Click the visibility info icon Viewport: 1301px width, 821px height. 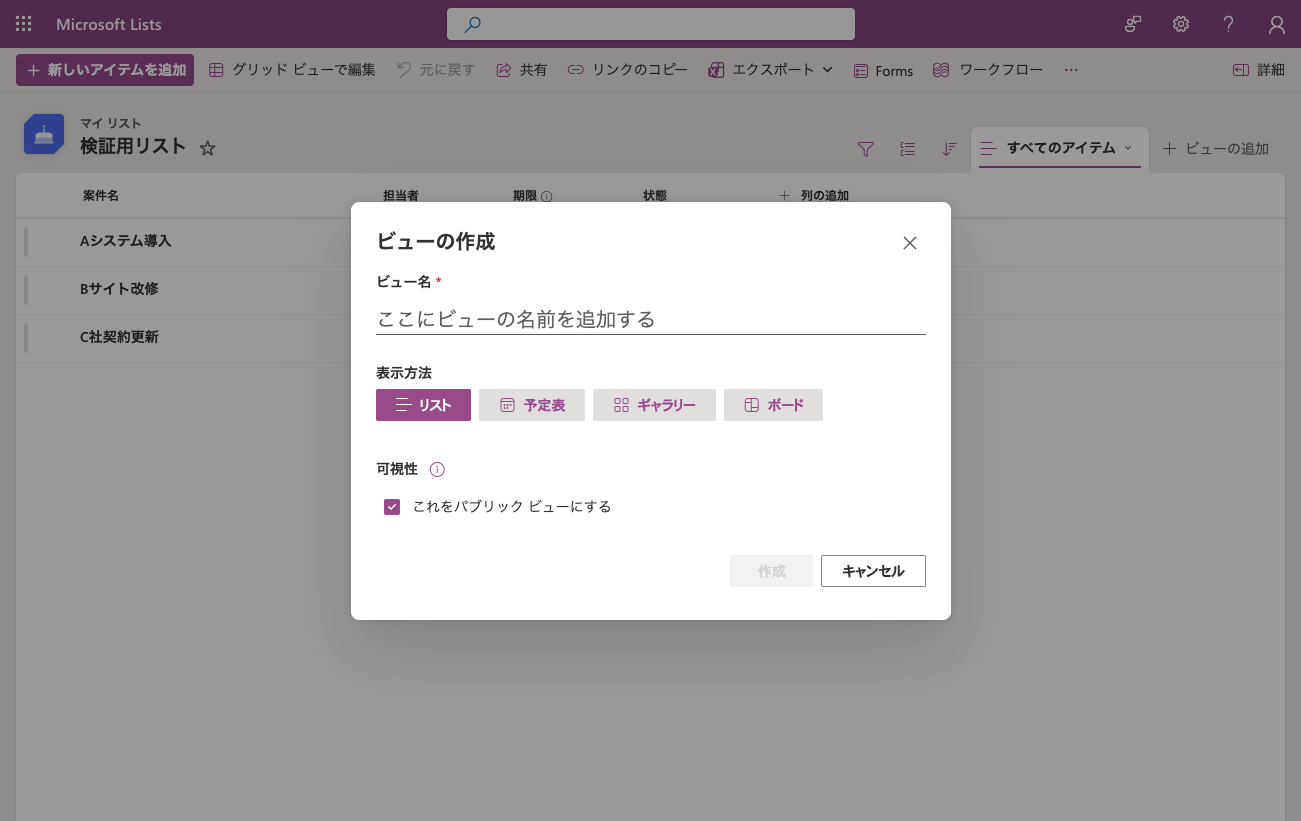437,469
